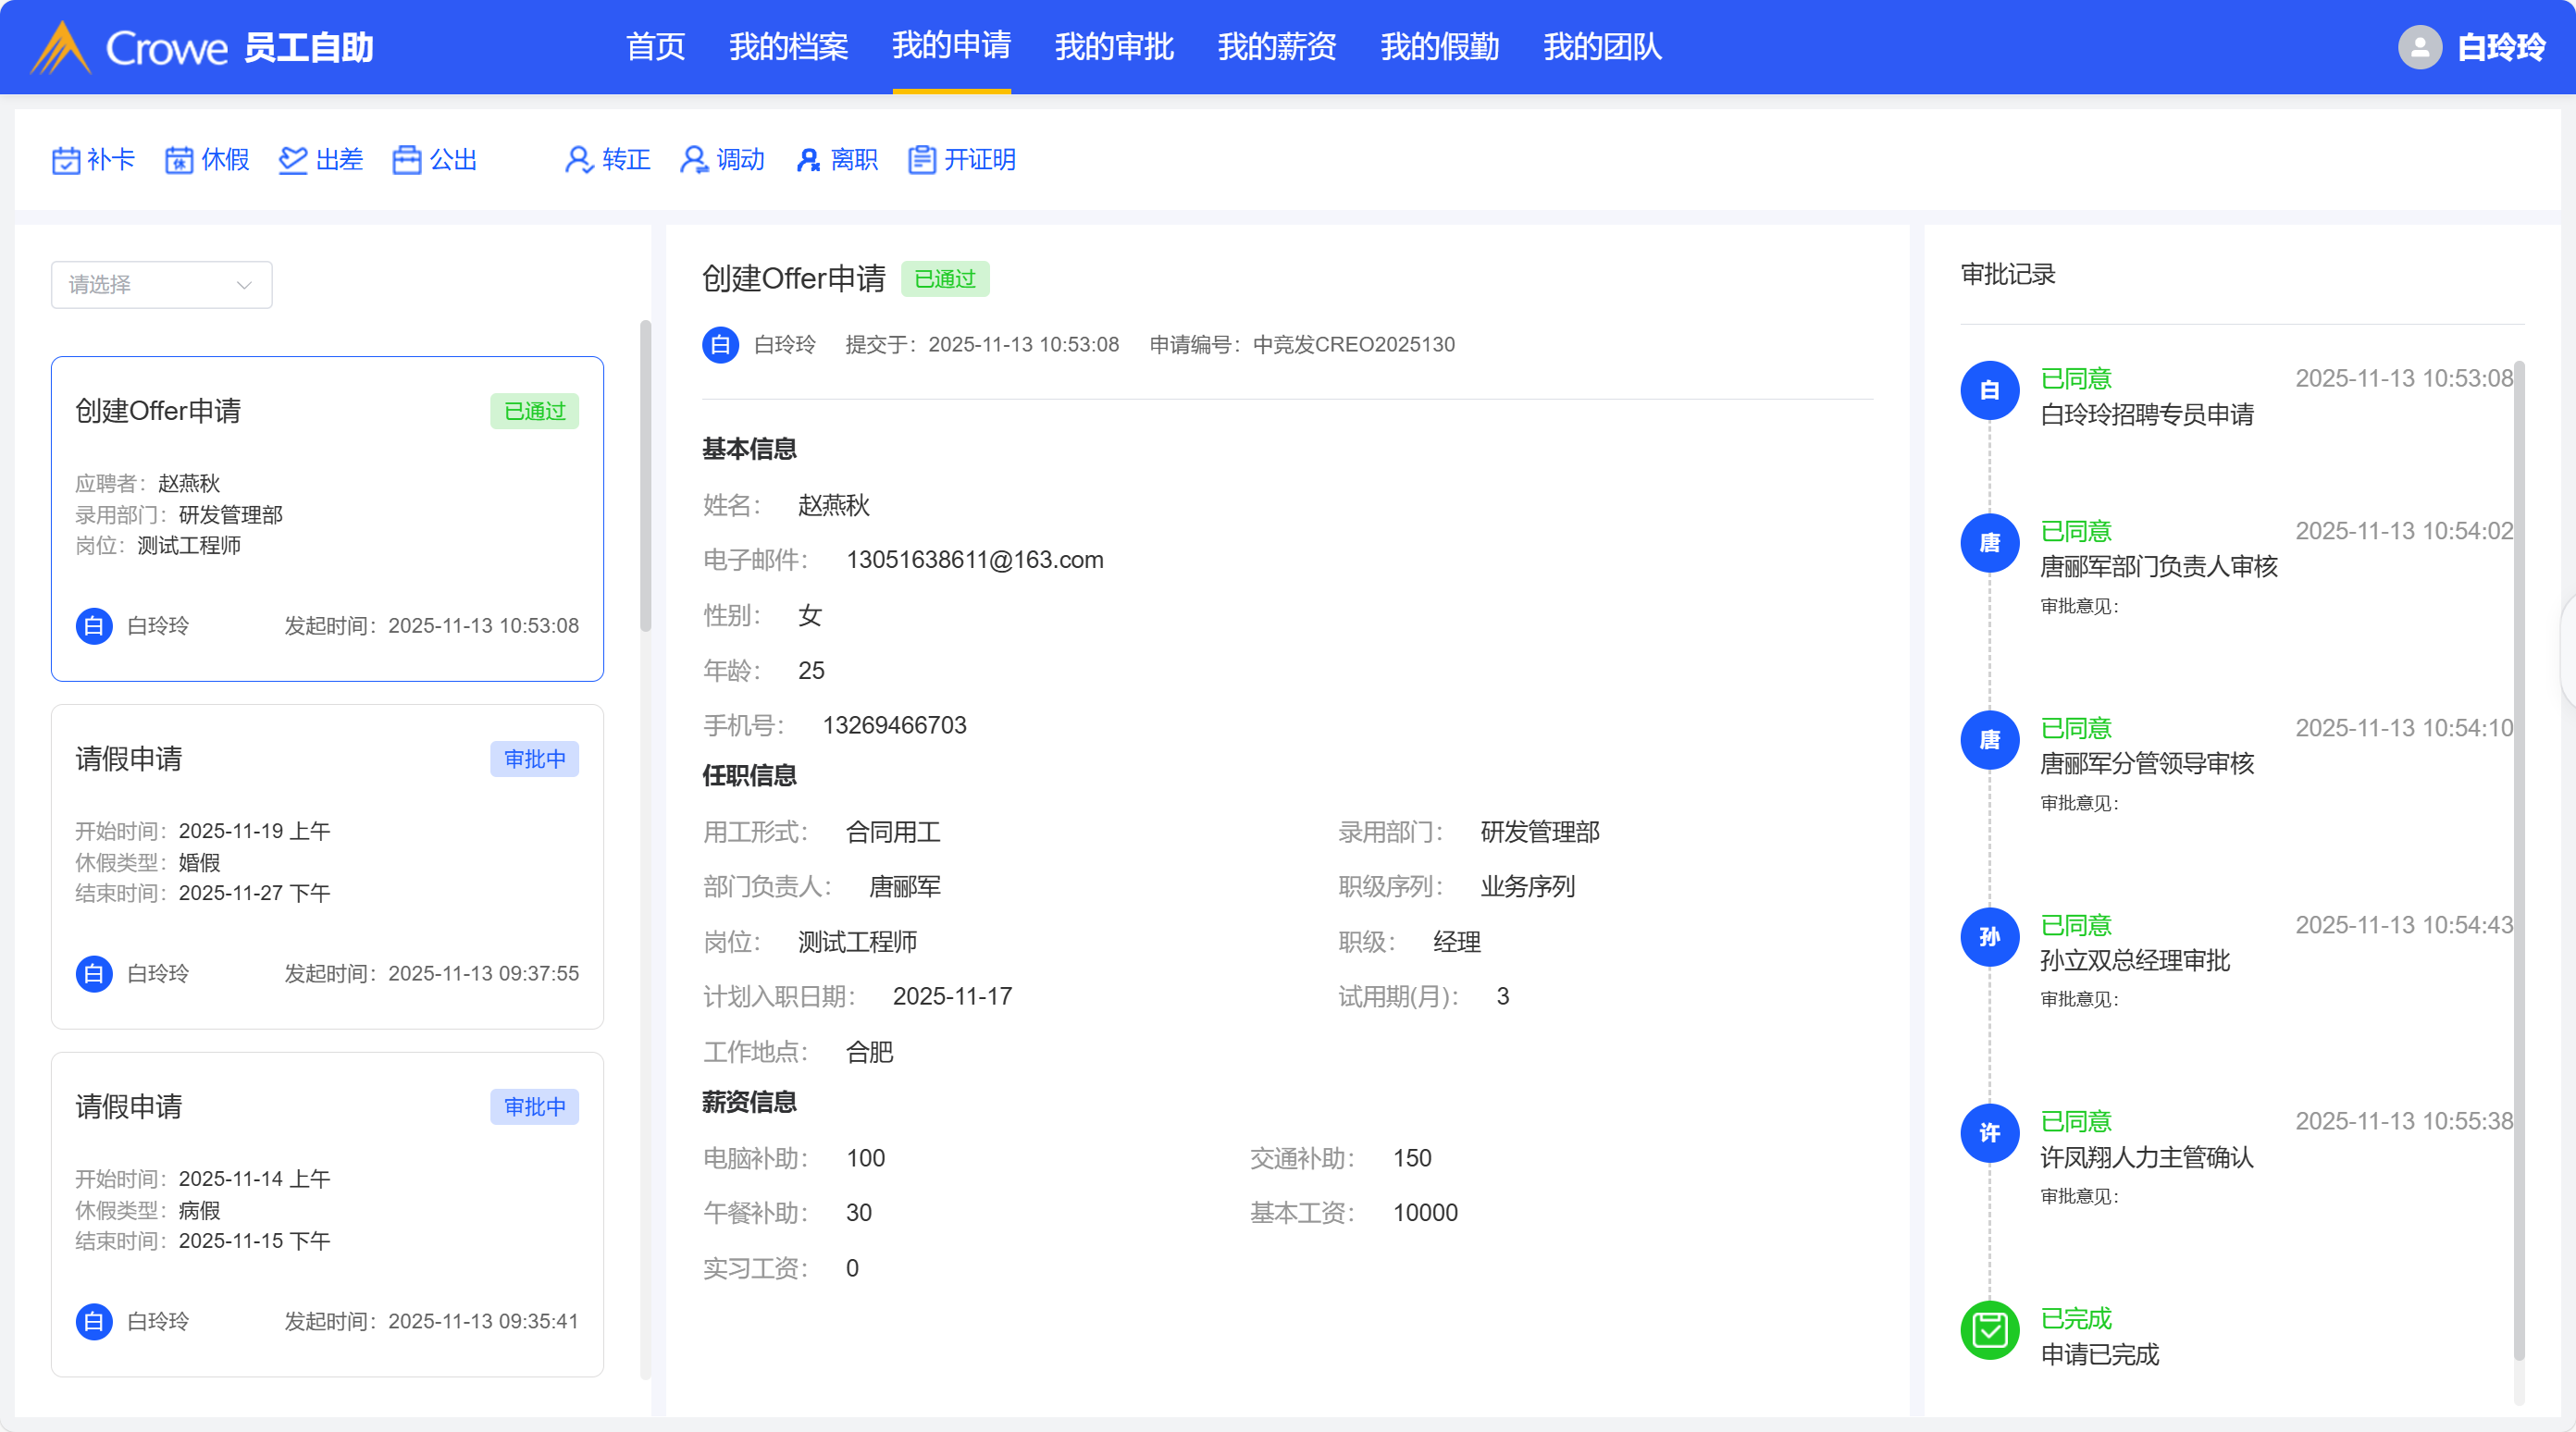
Task: Click the 调动 transfer icon
Action: [693, 160]
